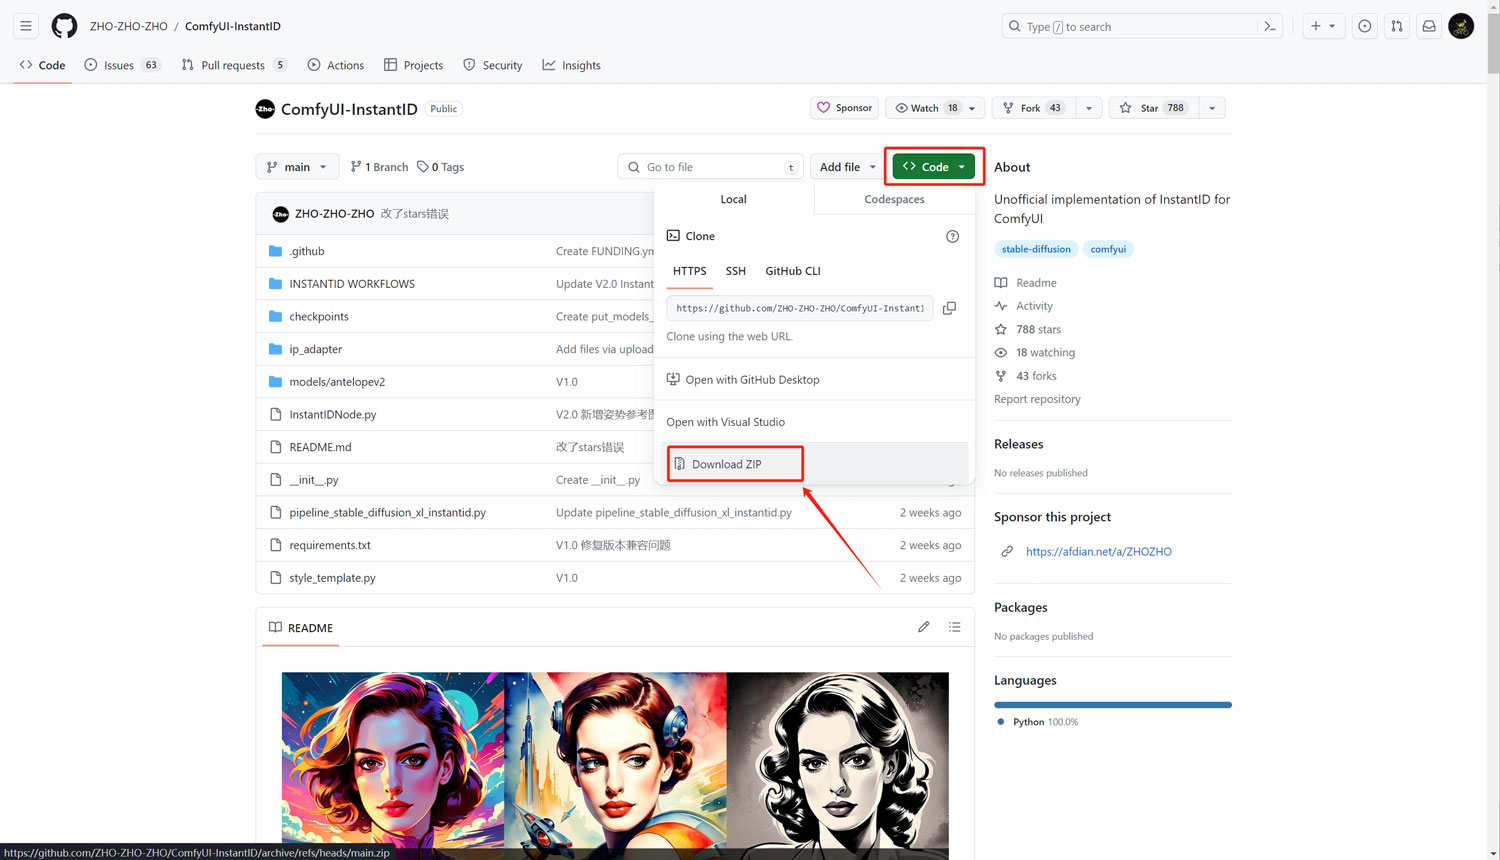Open the pull requests icon in header
The width and height of the screenshot is (1500, 860).
1397,26
